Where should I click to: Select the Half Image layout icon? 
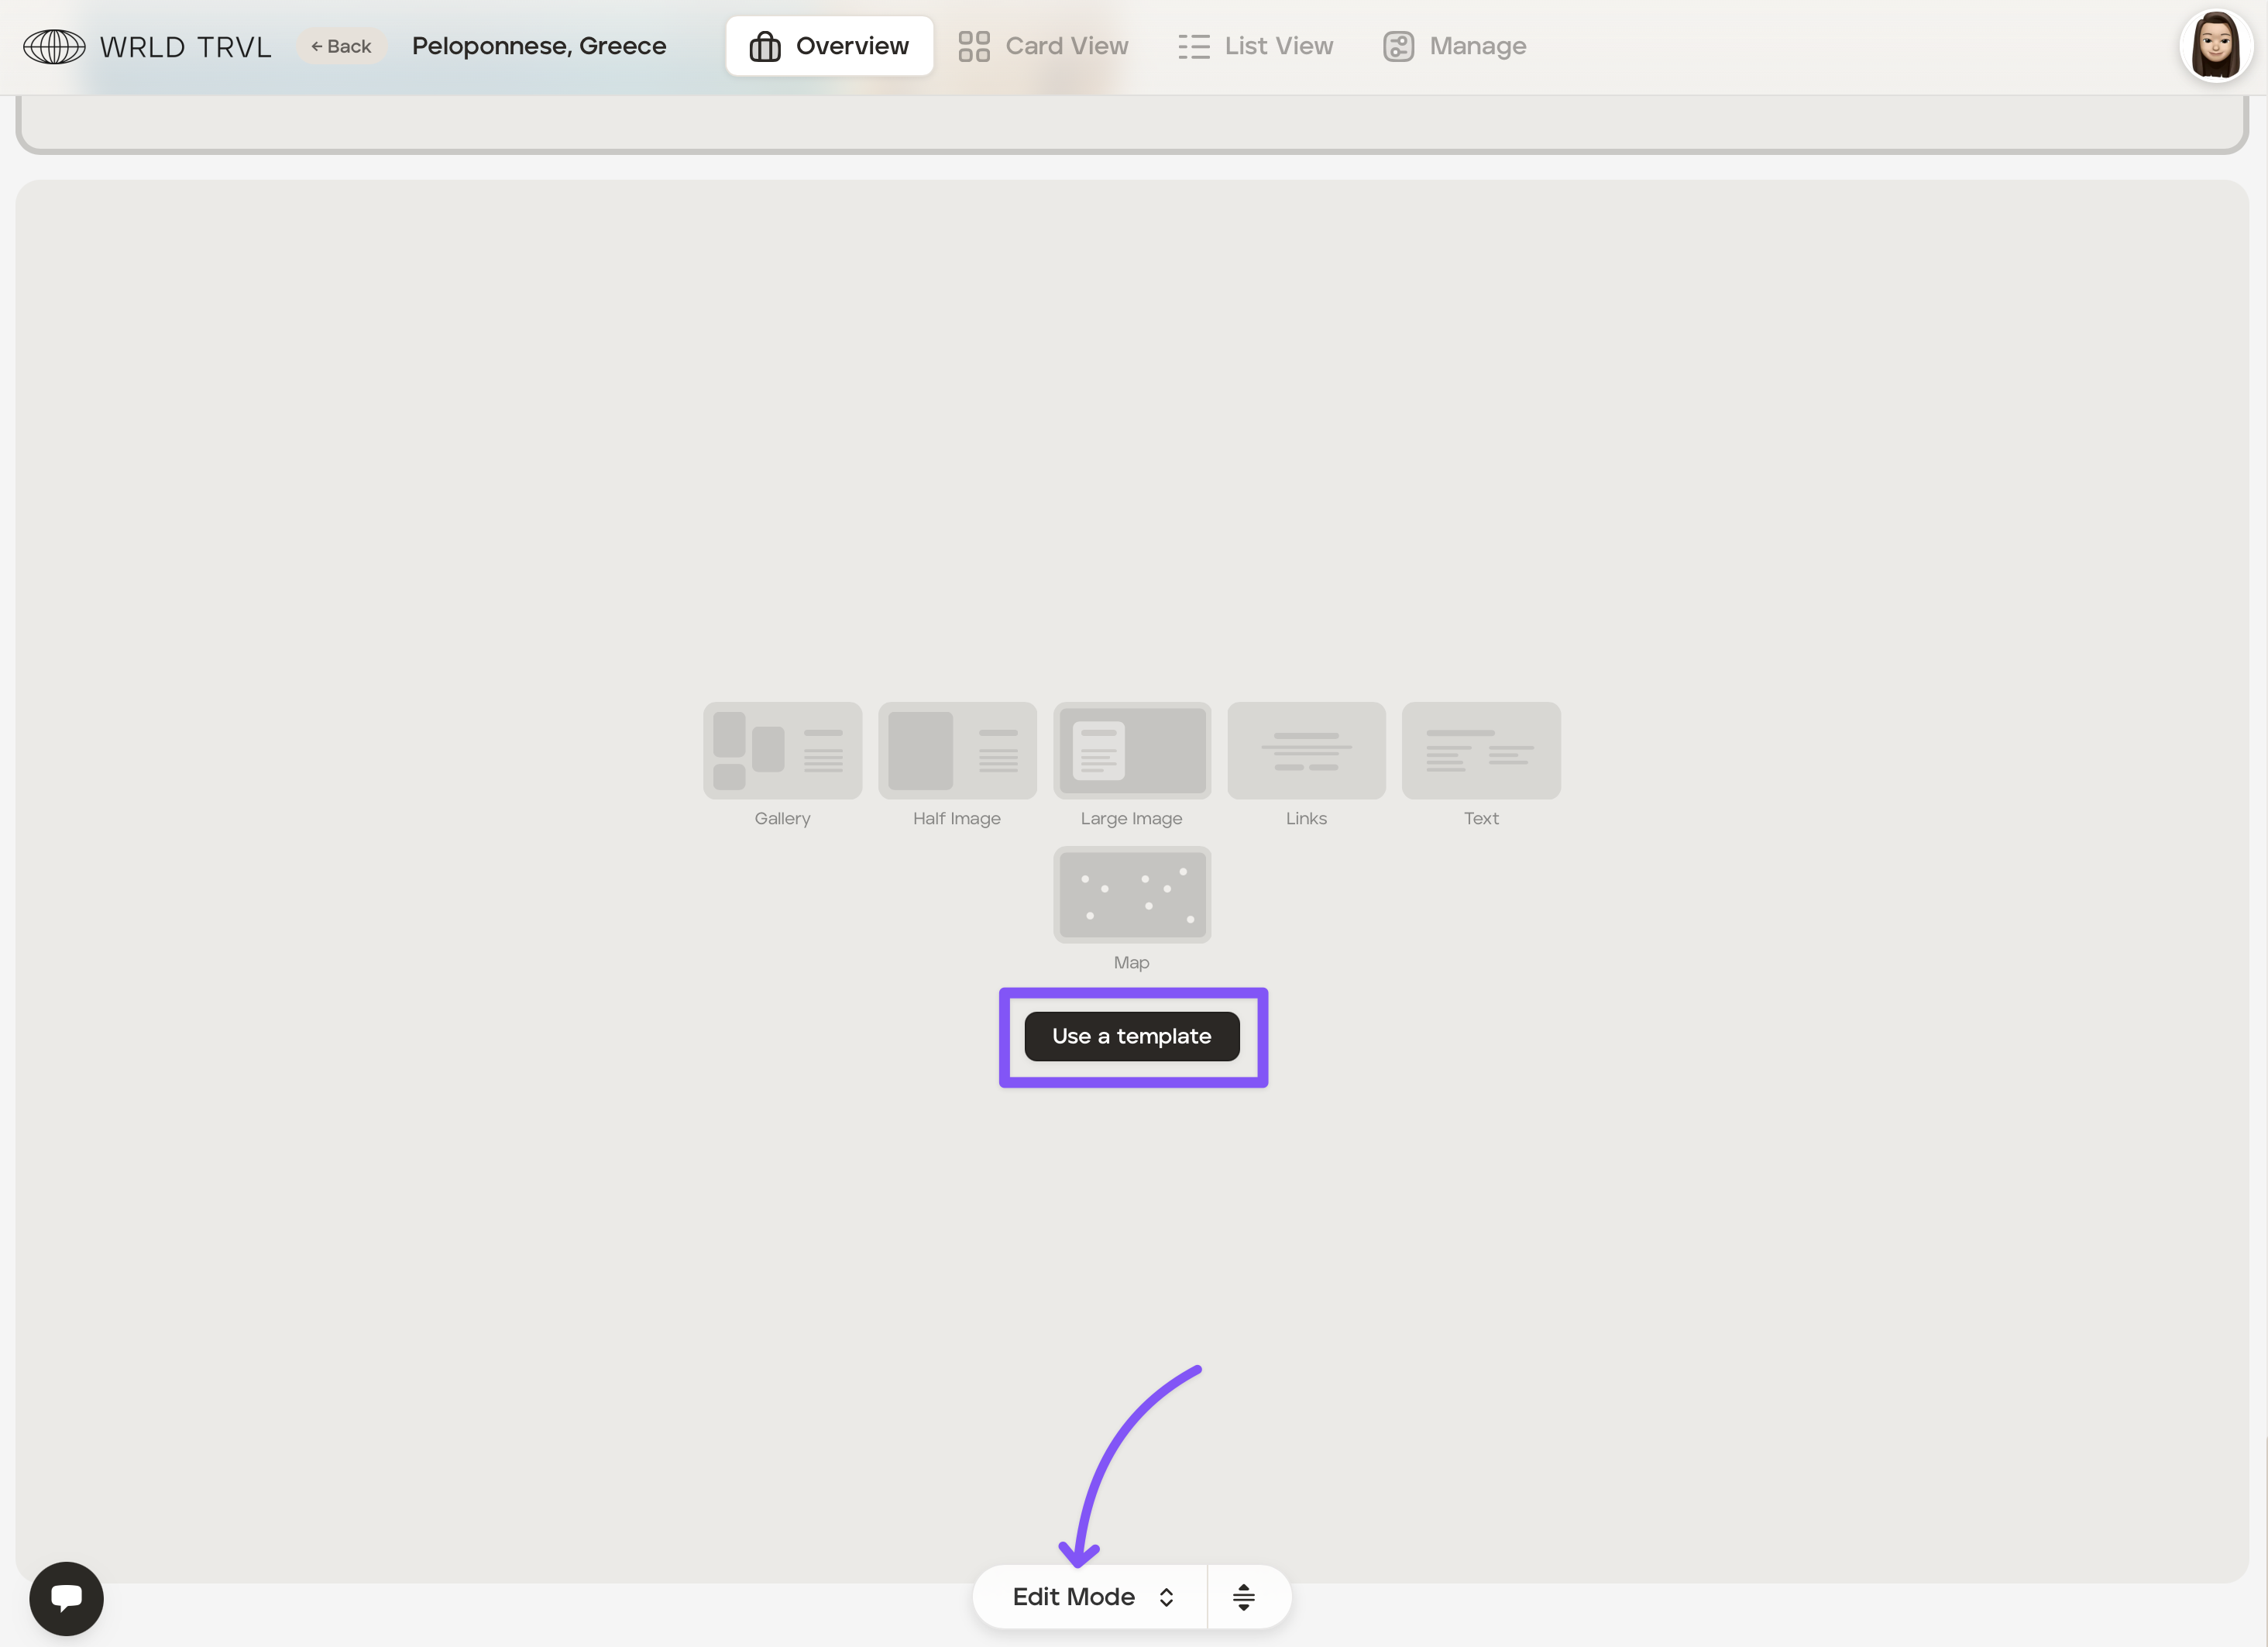956,750
